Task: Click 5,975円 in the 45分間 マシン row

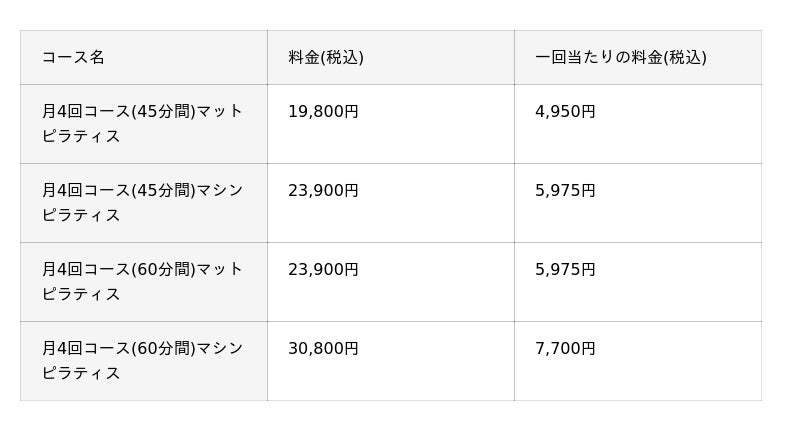Action: point(565,191)
